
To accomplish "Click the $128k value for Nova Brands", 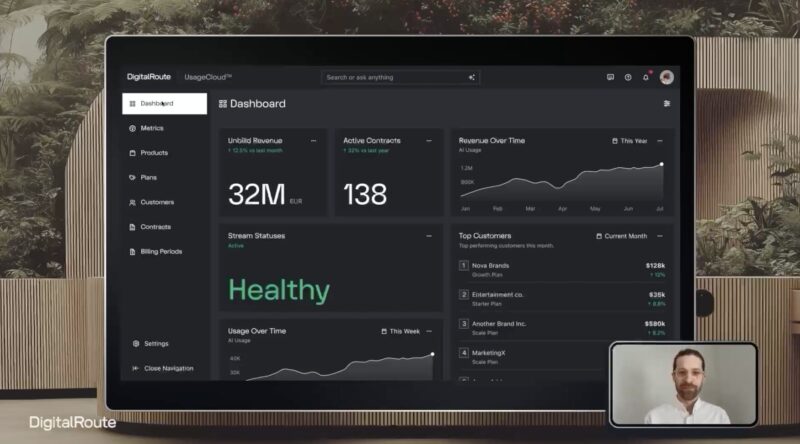I will click(655, 265).
